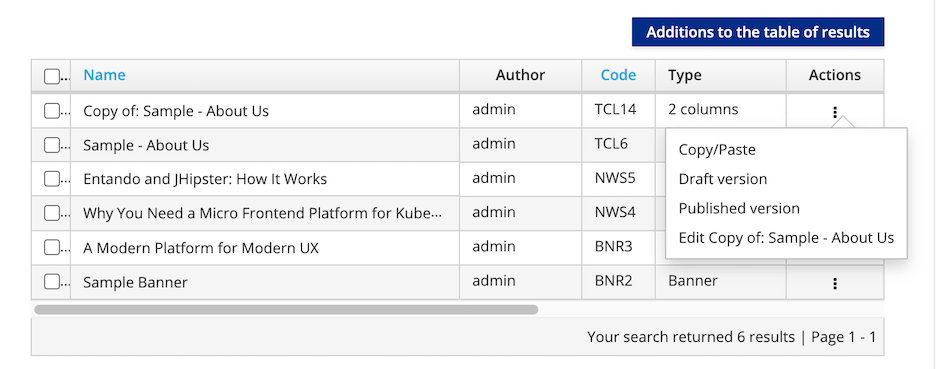This screenshot has height=369, width=936.
Task: Open actions menu for Copy of: Sample - About Us
Action: point(835,112)
